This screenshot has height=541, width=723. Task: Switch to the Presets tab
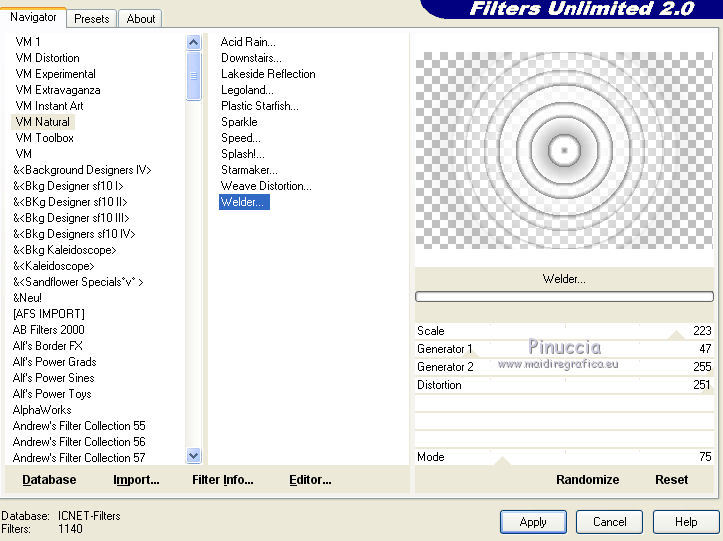click(91, 19)
